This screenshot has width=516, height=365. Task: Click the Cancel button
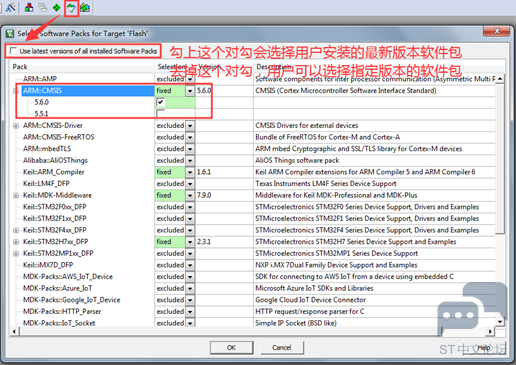pyautogui.click(x=282, y=348)
